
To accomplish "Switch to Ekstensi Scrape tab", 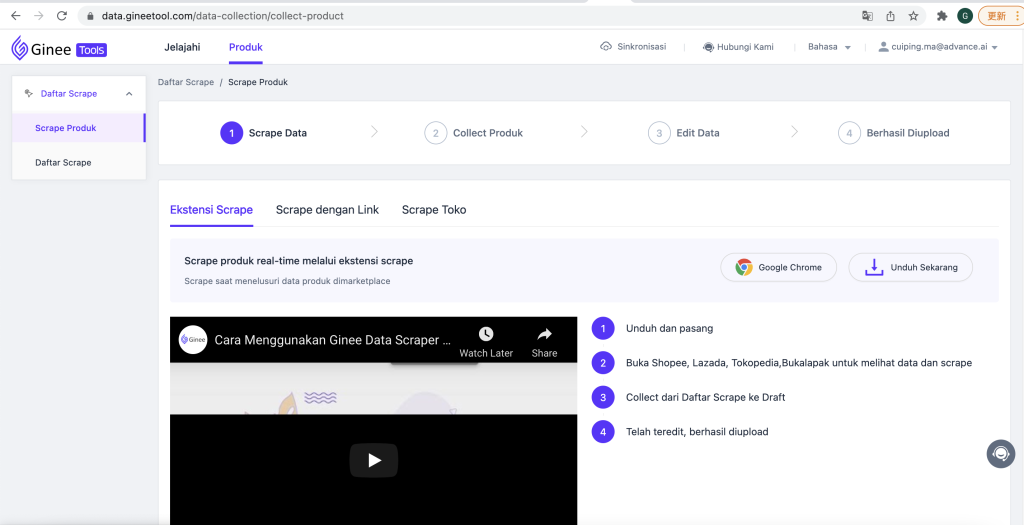I will click(x=212, y=210).
